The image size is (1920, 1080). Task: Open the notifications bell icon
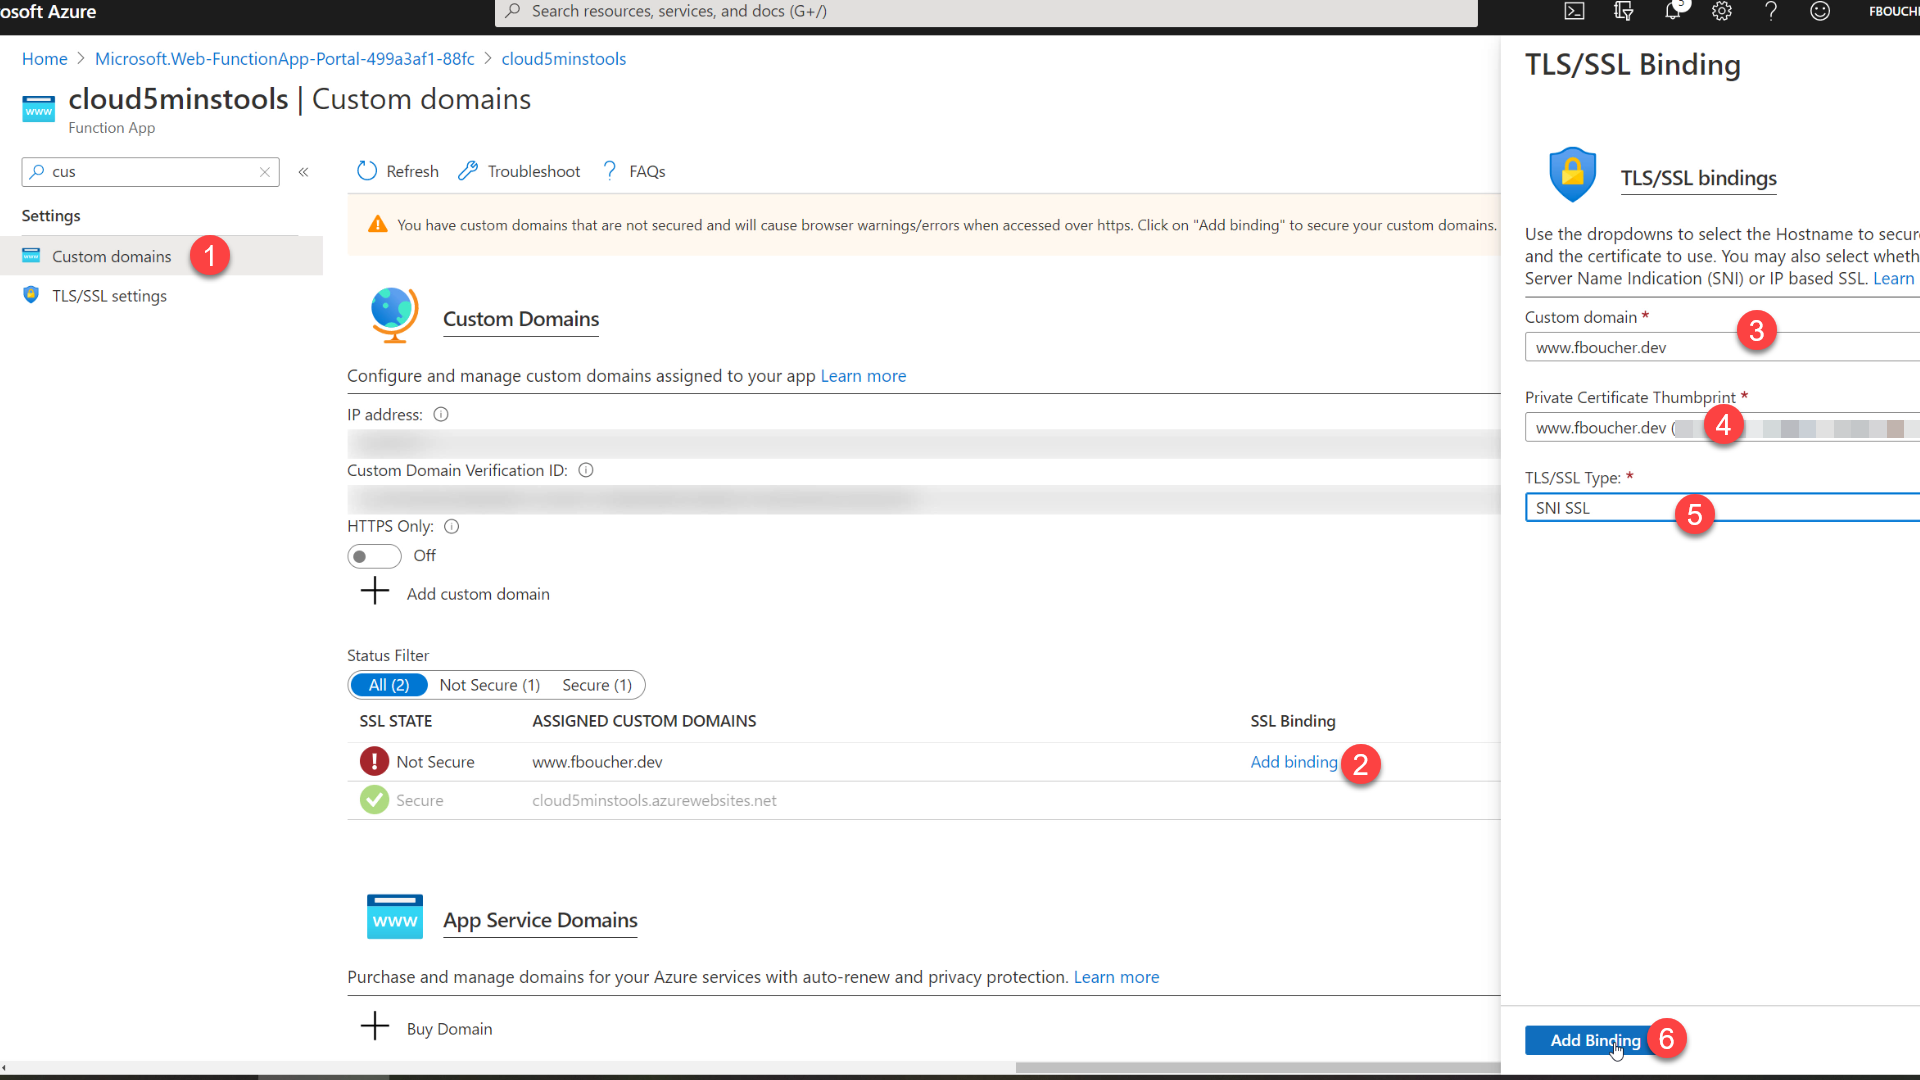pyautogui.click(x=1672, y=11)
